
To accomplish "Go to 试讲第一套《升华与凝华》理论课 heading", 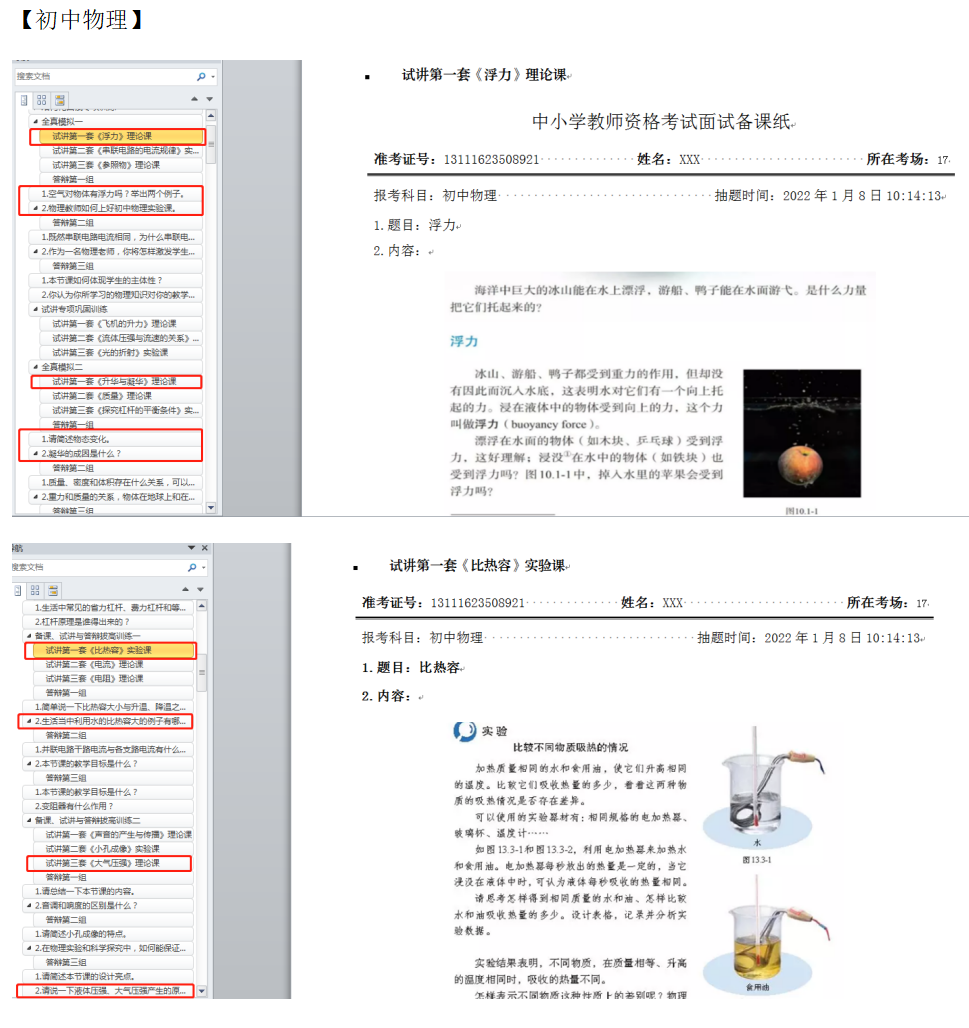I will point(114,382).
